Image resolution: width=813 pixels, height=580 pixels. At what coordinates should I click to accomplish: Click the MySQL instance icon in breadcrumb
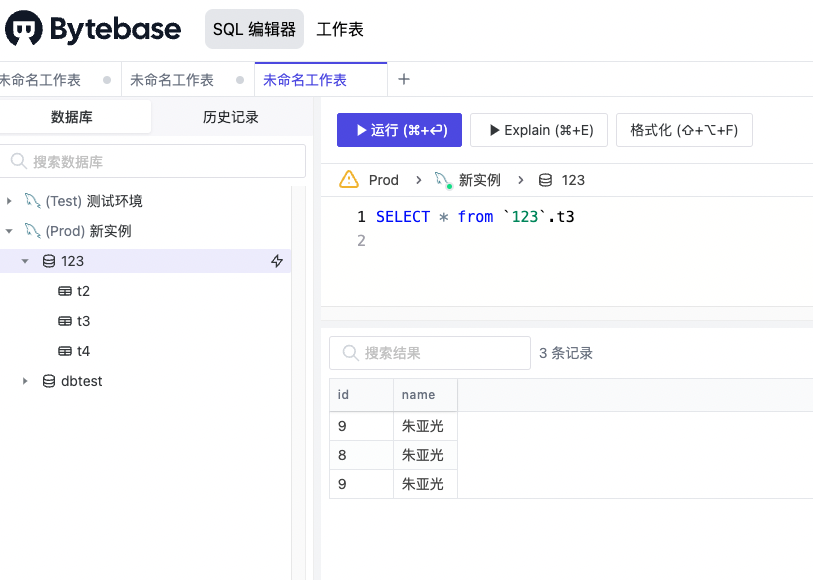point(443,180)
